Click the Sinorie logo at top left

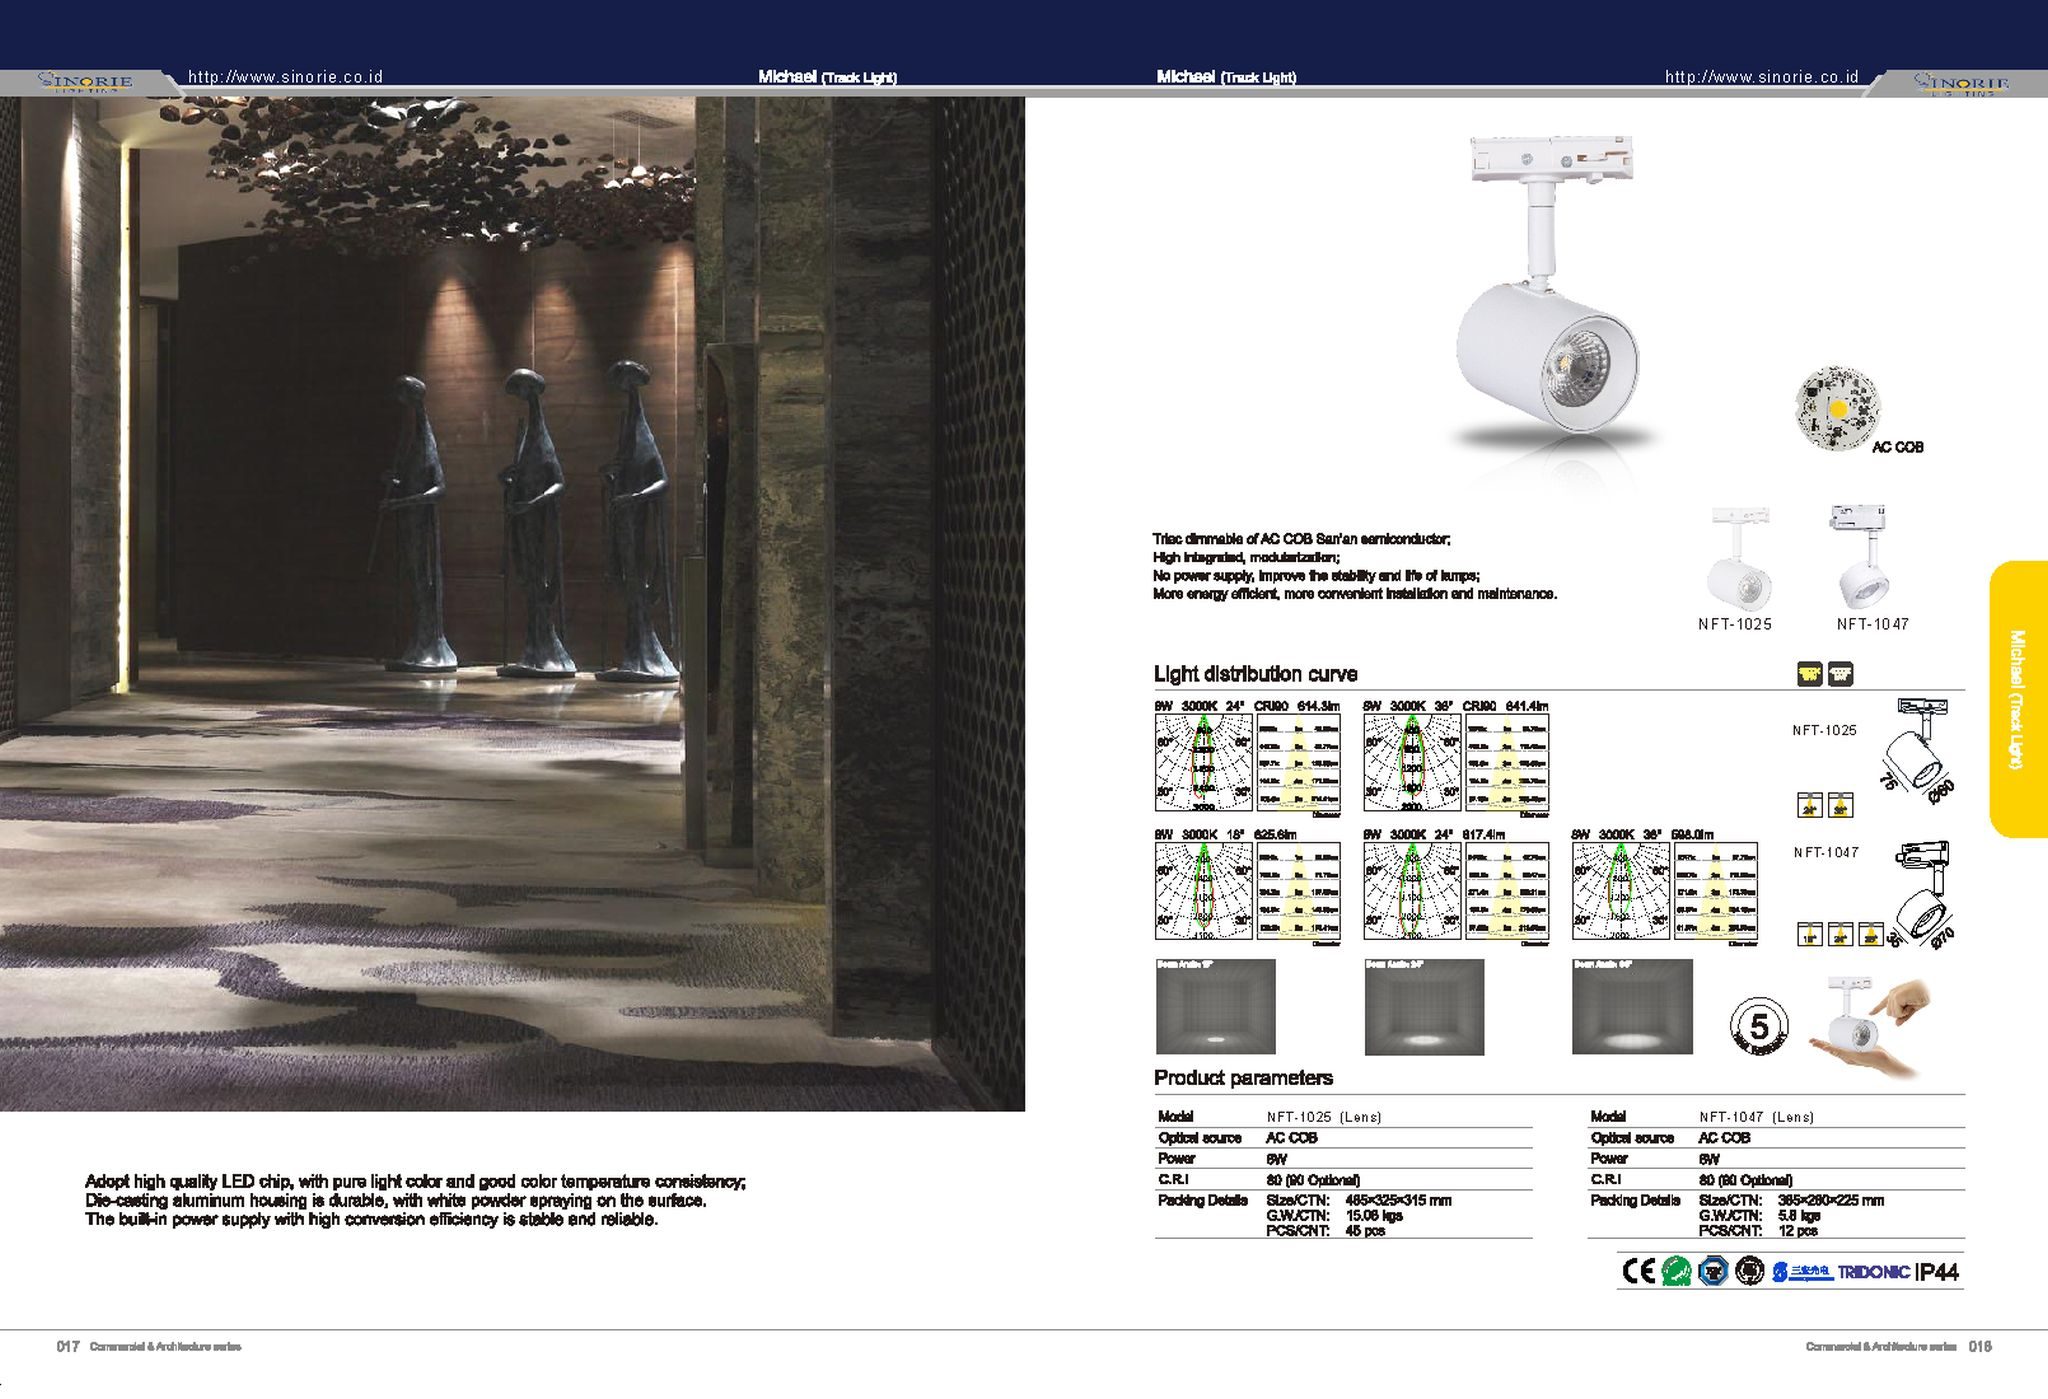(x=85, y=81)
